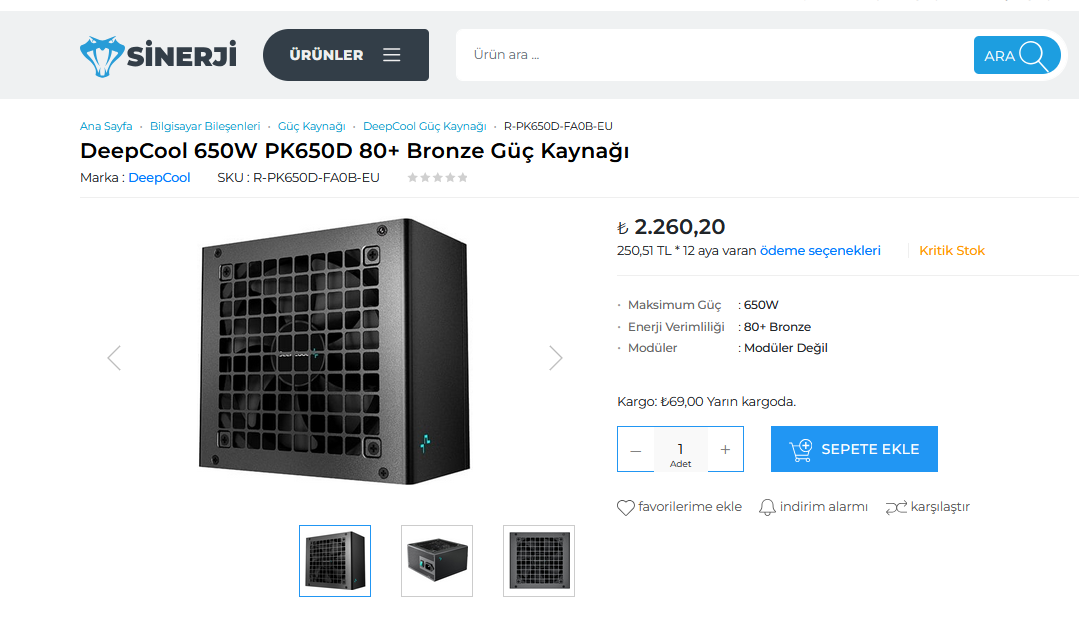
Task: Show next product image with right arrow
Action: [x=556, y=358]
